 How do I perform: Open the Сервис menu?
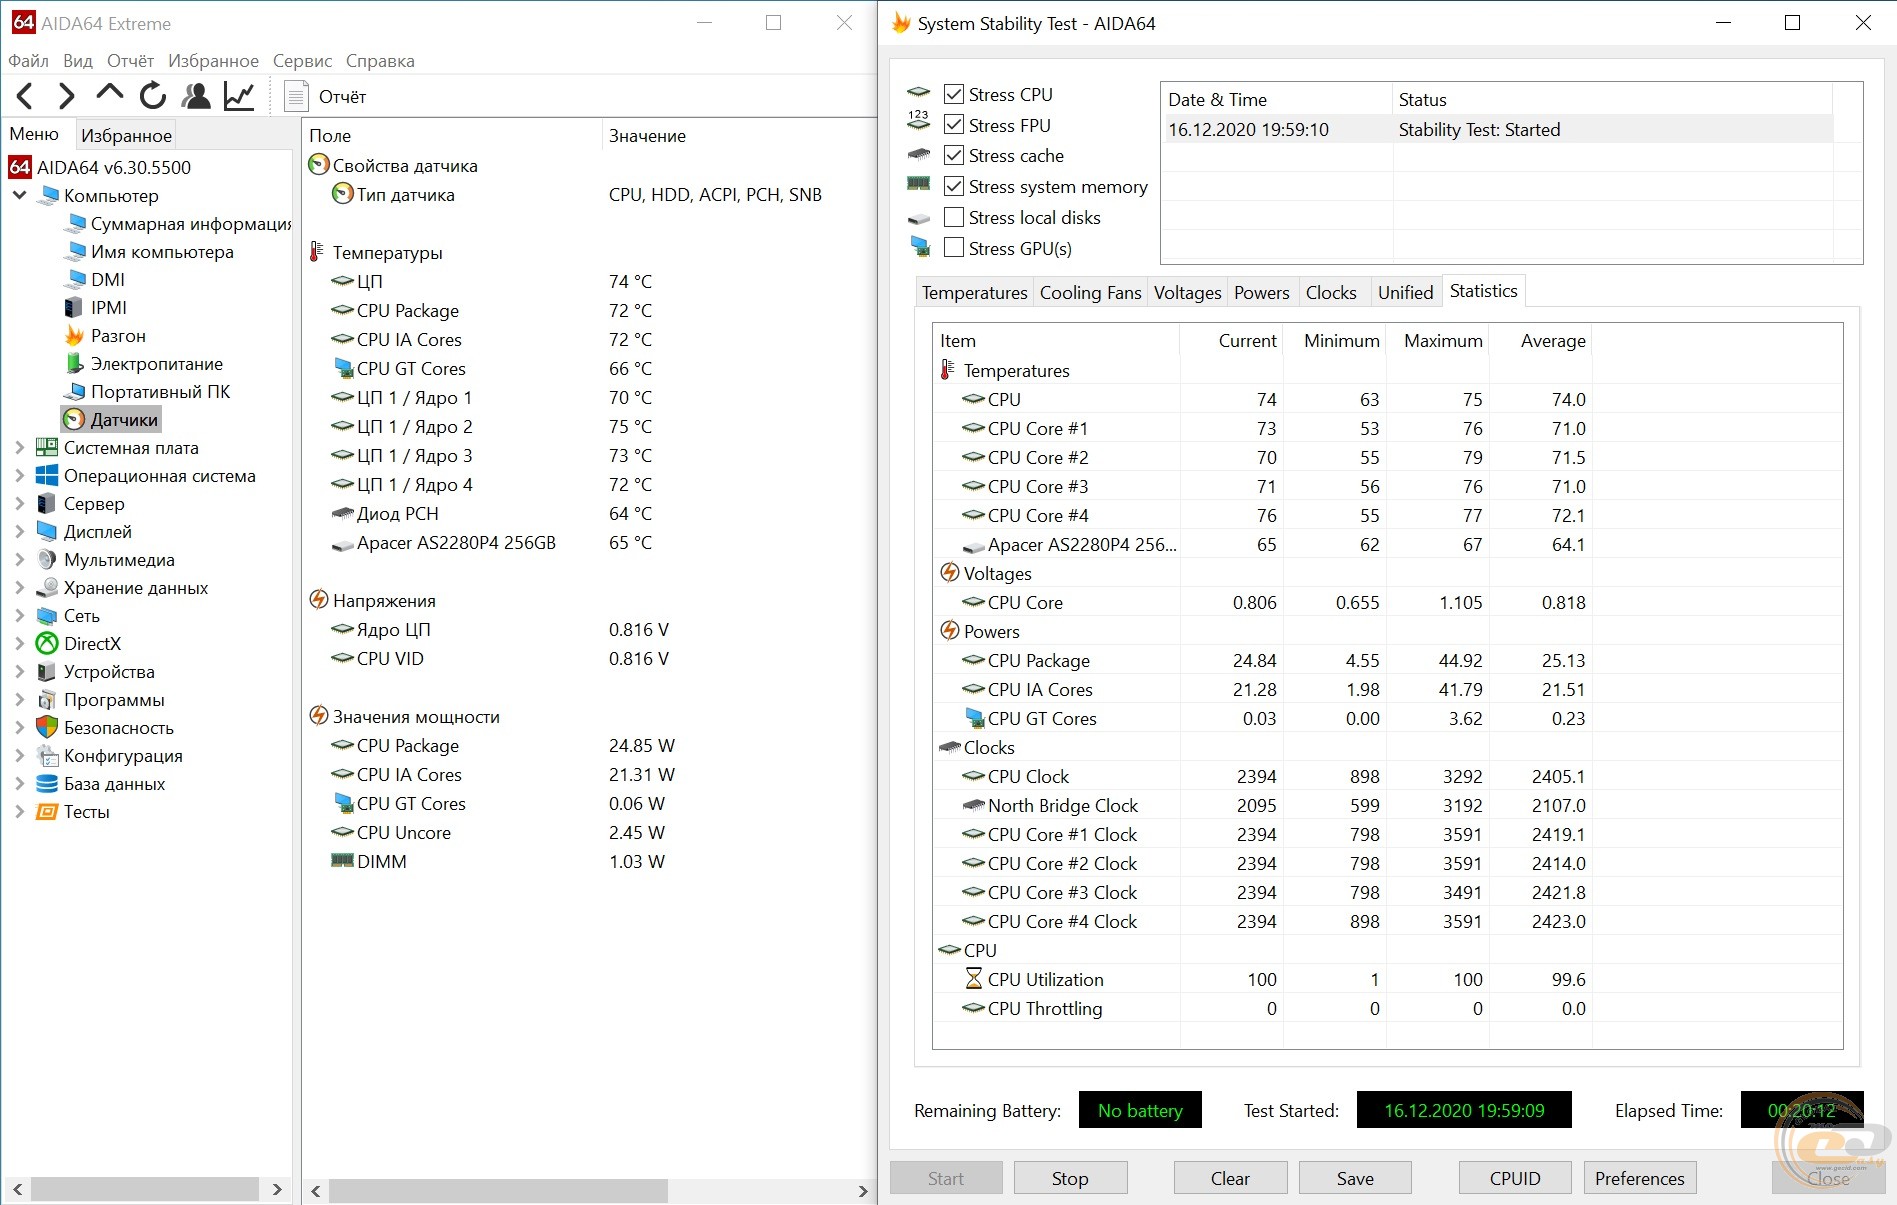pyautogui.click(x=302, y=61)
